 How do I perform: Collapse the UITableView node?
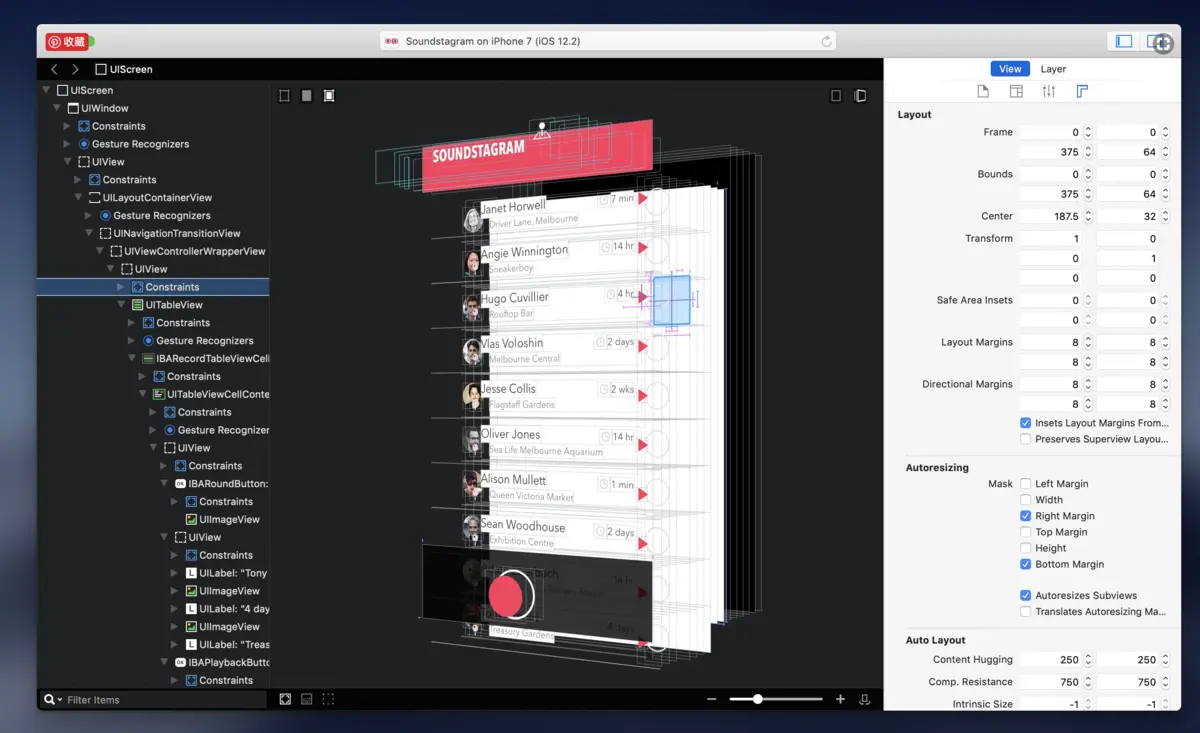tap(122, 305)
